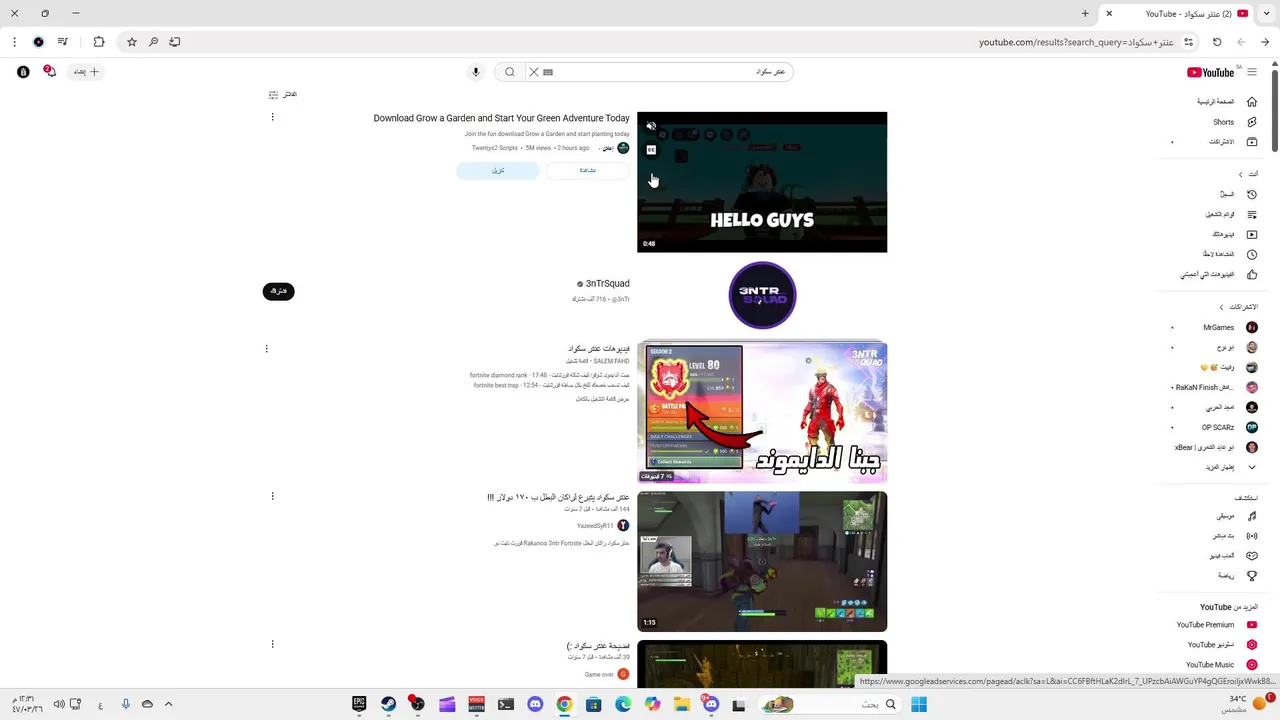The height and width of the screenshot is (720, 1280).
Task: Open the diamond rank playlist thumbnail
Action: (x=762, y=412)
